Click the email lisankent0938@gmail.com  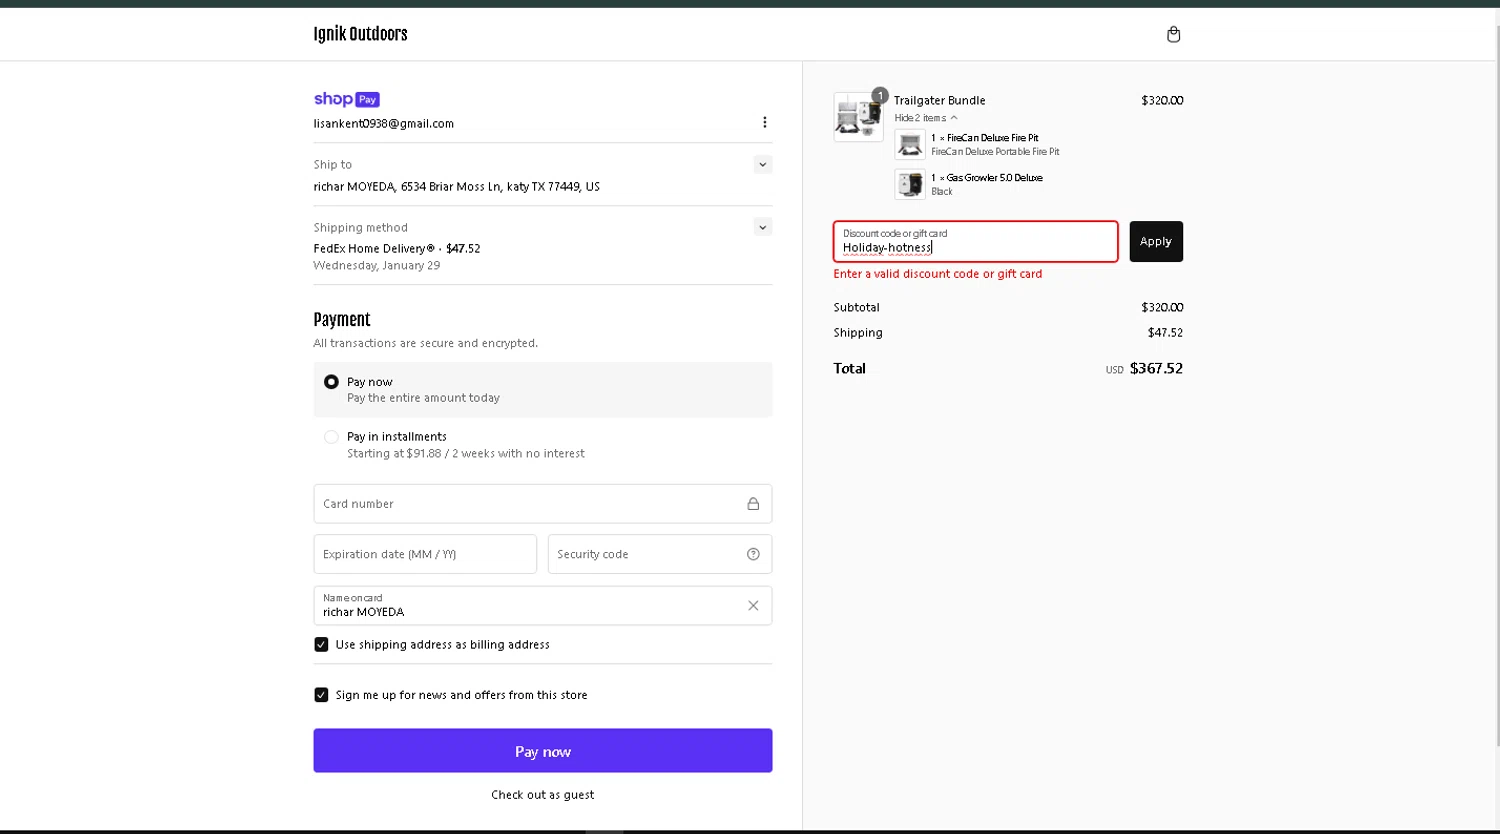click(x=384, y=124)
